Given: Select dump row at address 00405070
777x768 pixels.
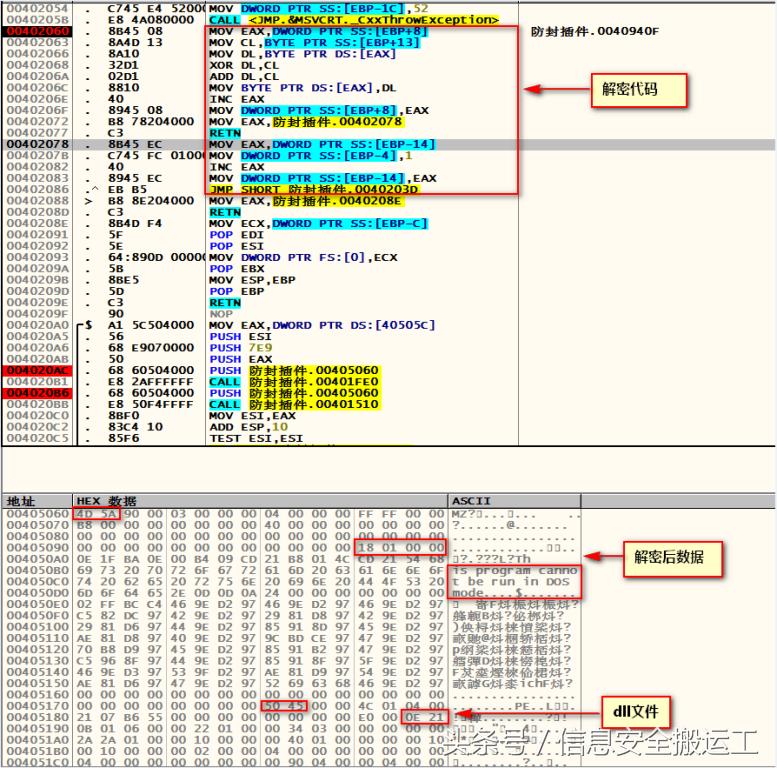Looking at the screenshot, I should coord(292,525).
